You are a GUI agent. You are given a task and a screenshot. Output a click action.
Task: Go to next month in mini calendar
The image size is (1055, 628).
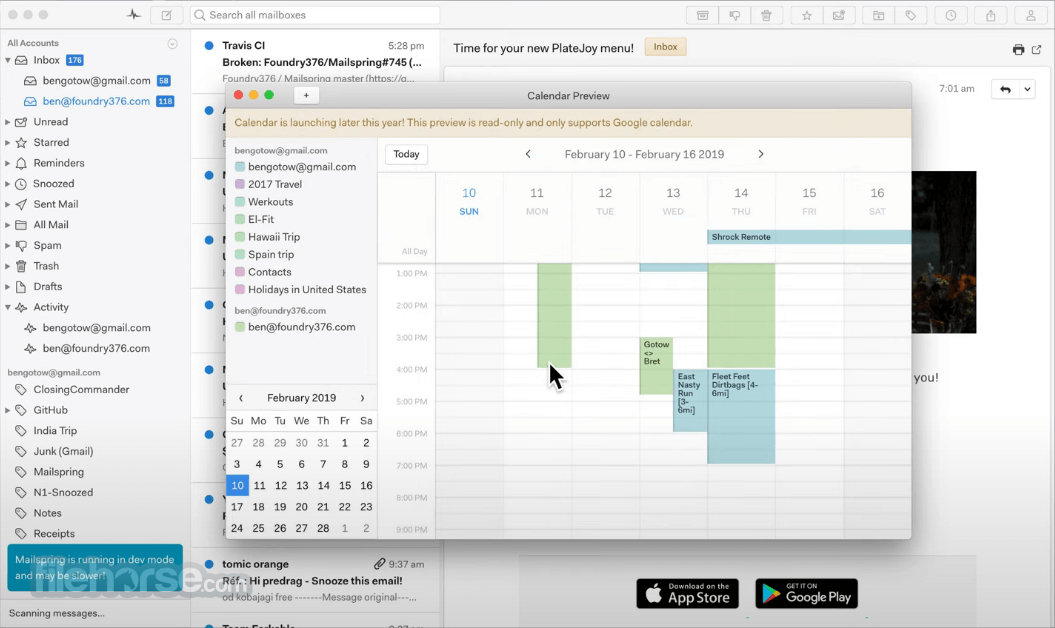pyautogui.click(x=362, y=398)
